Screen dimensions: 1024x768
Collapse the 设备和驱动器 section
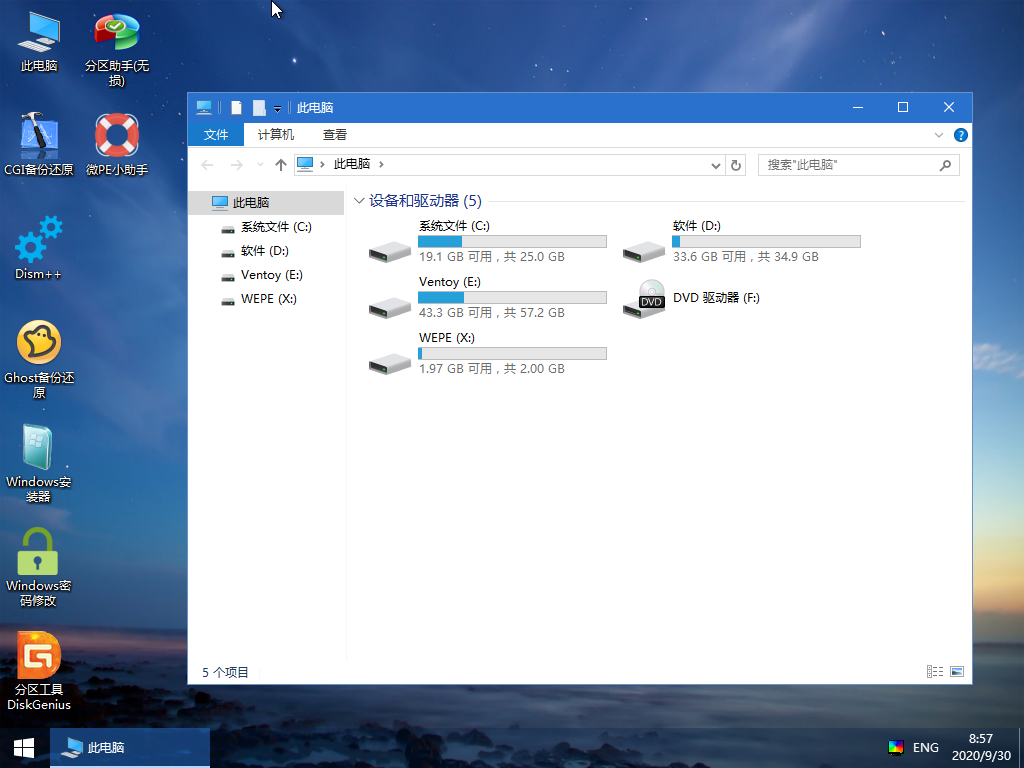tap(359, 201)
